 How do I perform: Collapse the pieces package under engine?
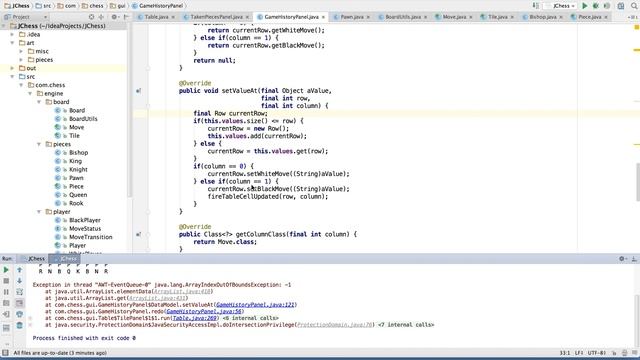click(x=40, y=144)
